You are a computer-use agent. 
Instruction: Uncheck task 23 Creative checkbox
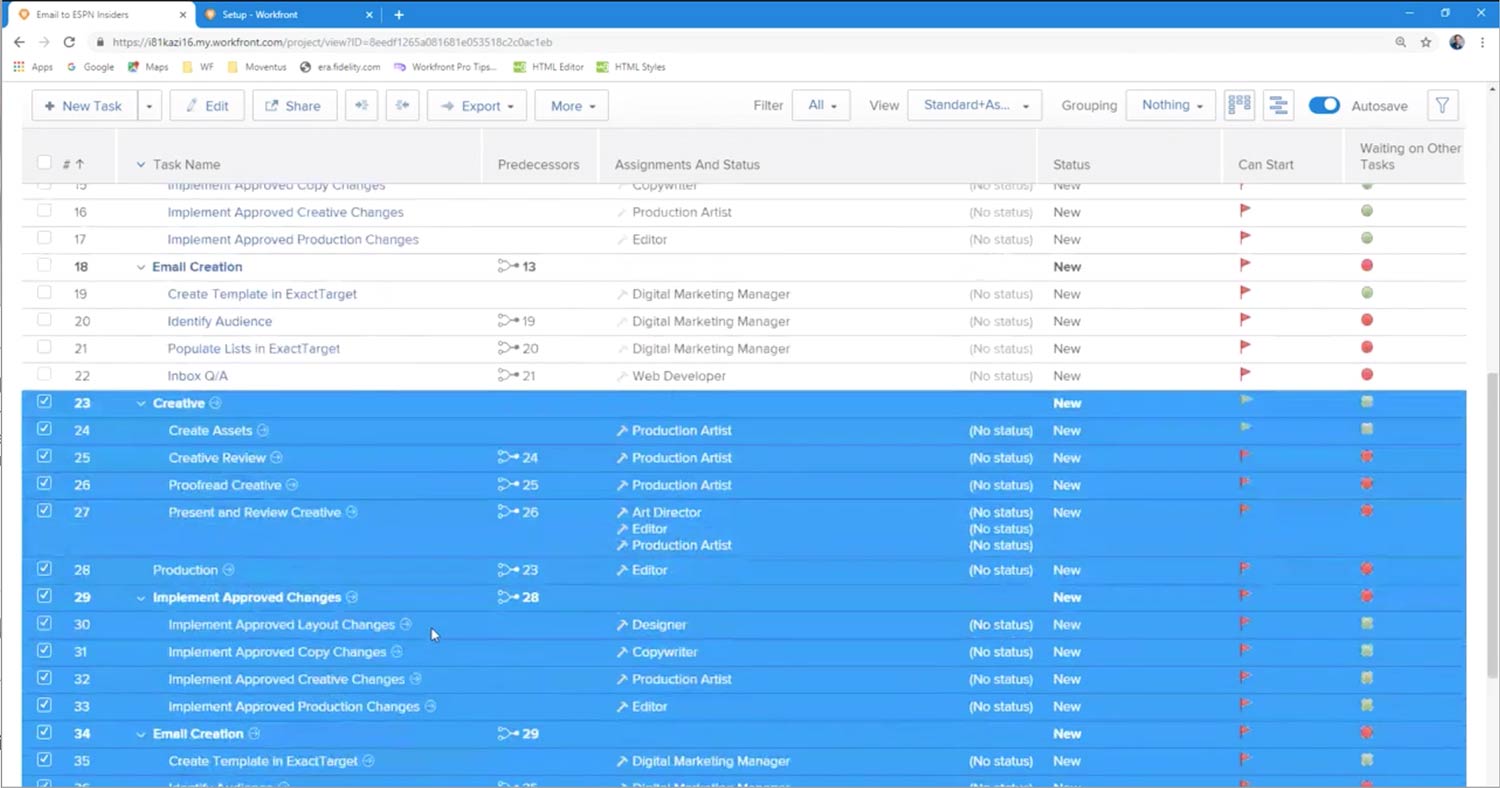[x=44, y=401]
